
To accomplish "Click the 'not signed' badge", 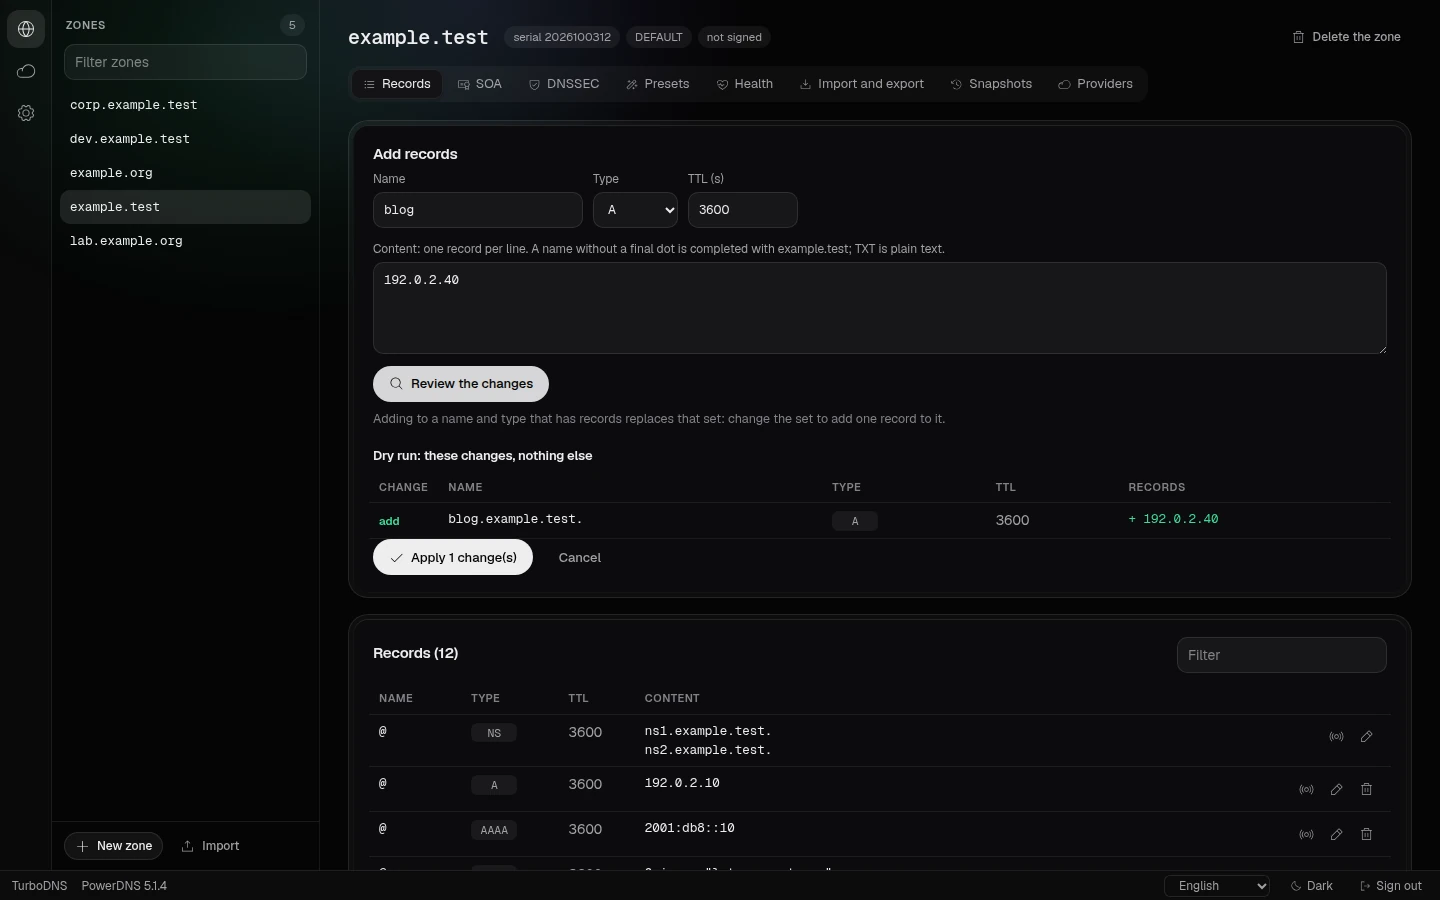I will tap(734, 37).
